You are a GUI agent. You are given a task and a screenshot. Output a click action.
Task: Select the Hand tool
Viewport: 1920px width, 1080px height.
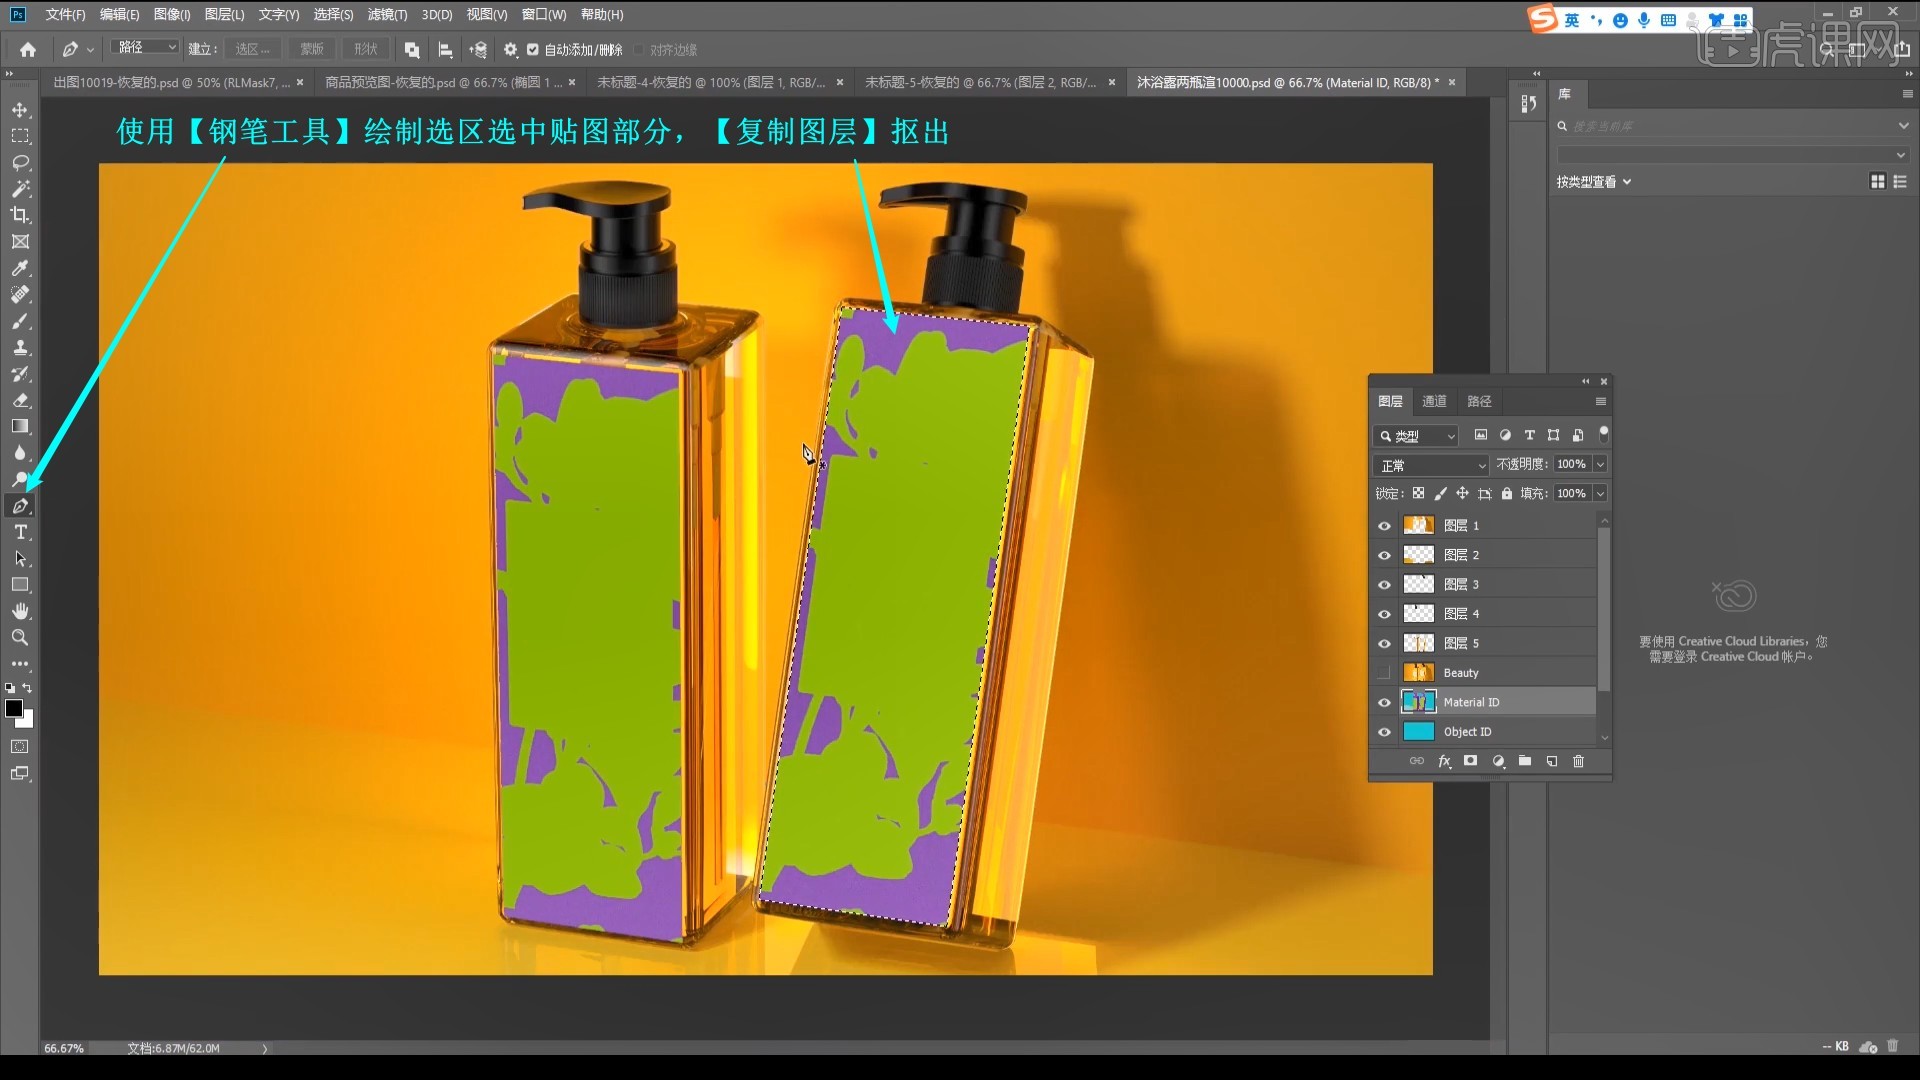[20, 611]
